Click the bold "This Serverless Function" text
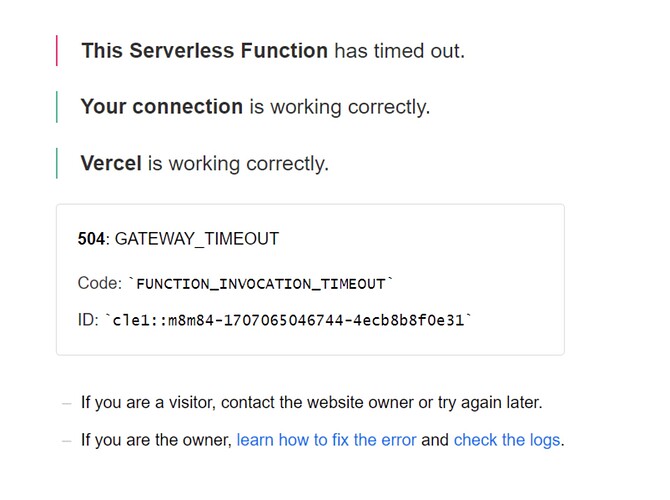 tap(204, 50)
